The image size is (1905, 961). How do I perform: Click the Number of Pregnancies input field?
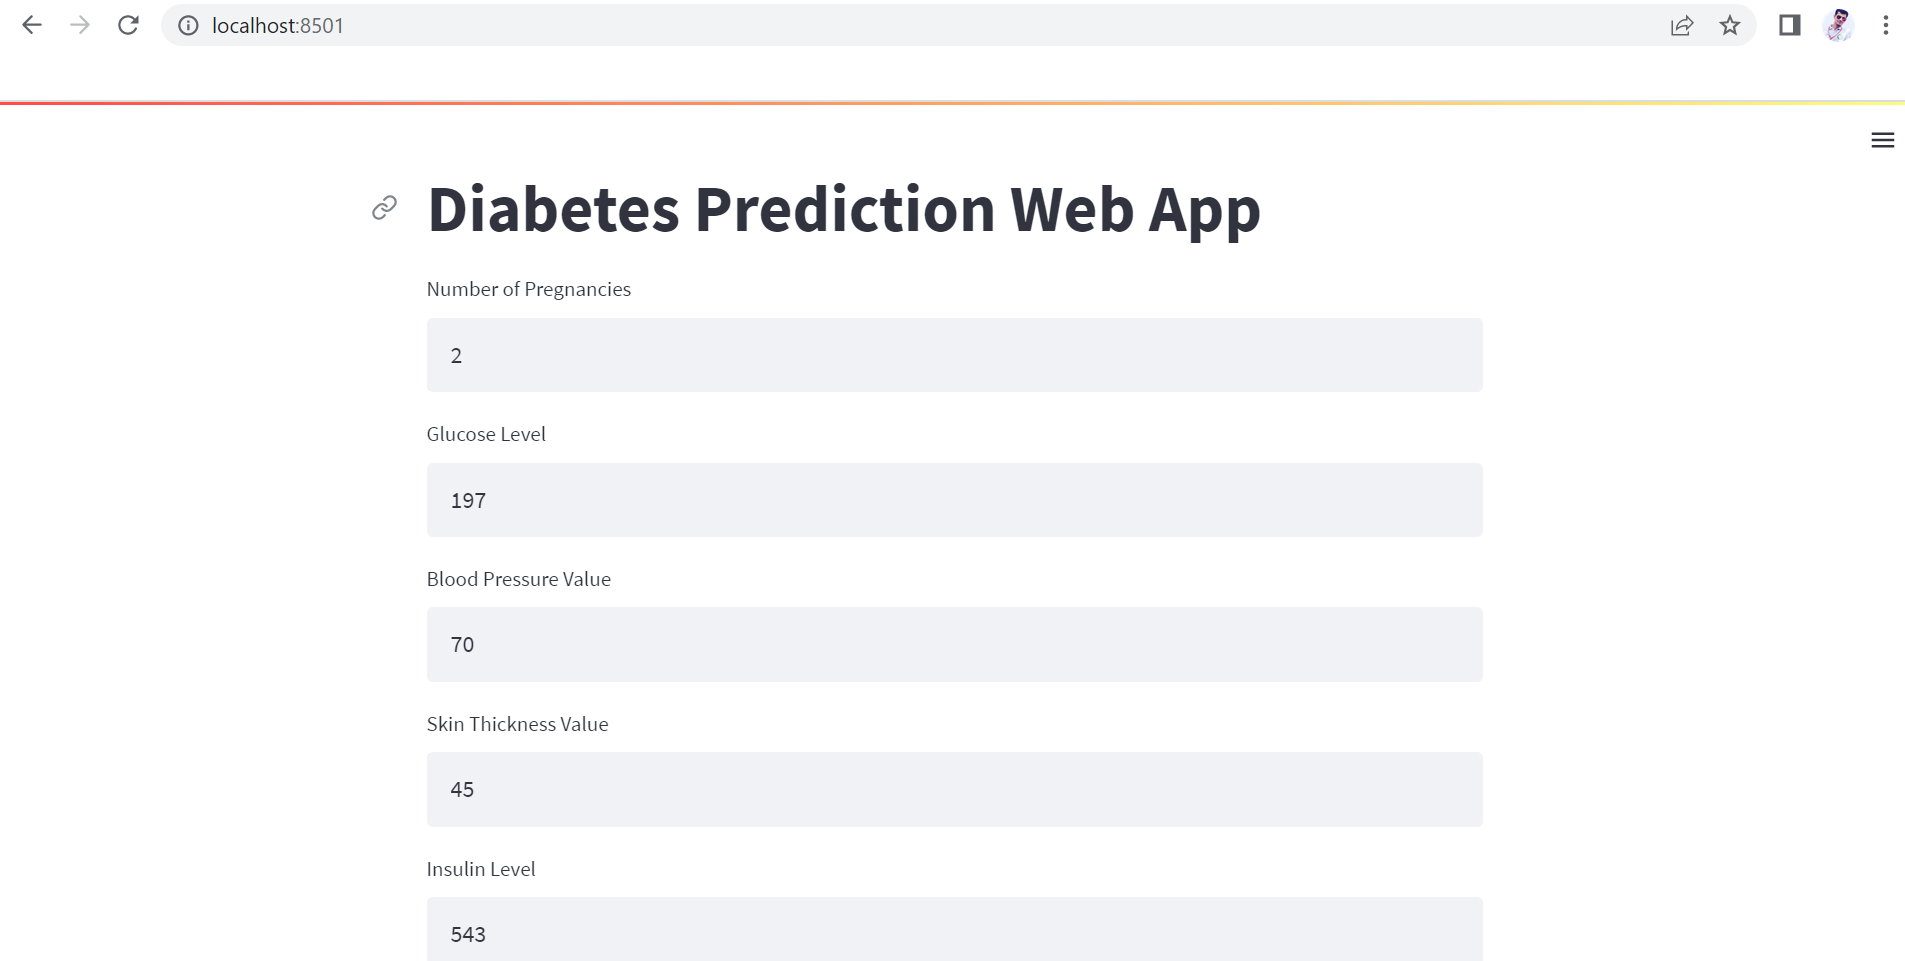pos(954,355)
